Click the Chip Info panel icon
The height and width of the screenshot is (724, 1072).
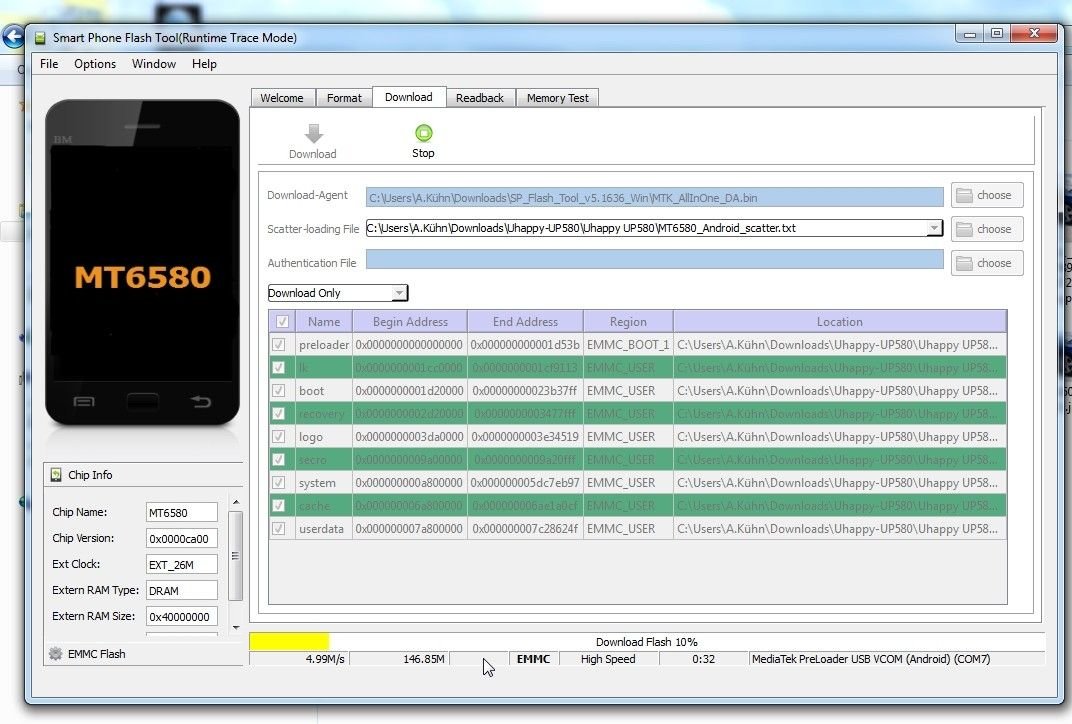tap(56, 474)
